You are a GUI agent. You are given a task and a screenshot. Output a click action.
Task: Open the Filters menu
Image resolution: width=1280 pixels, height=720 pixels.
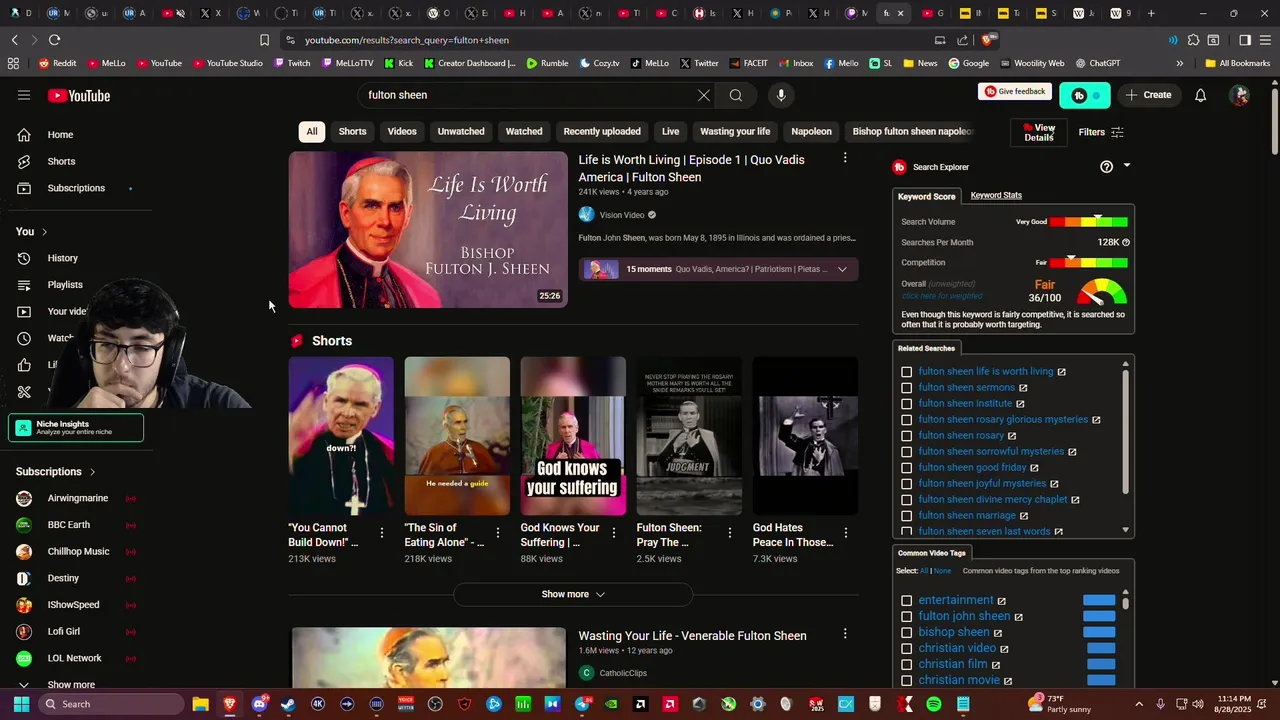pyautogui.click(x=1101, y=132)
